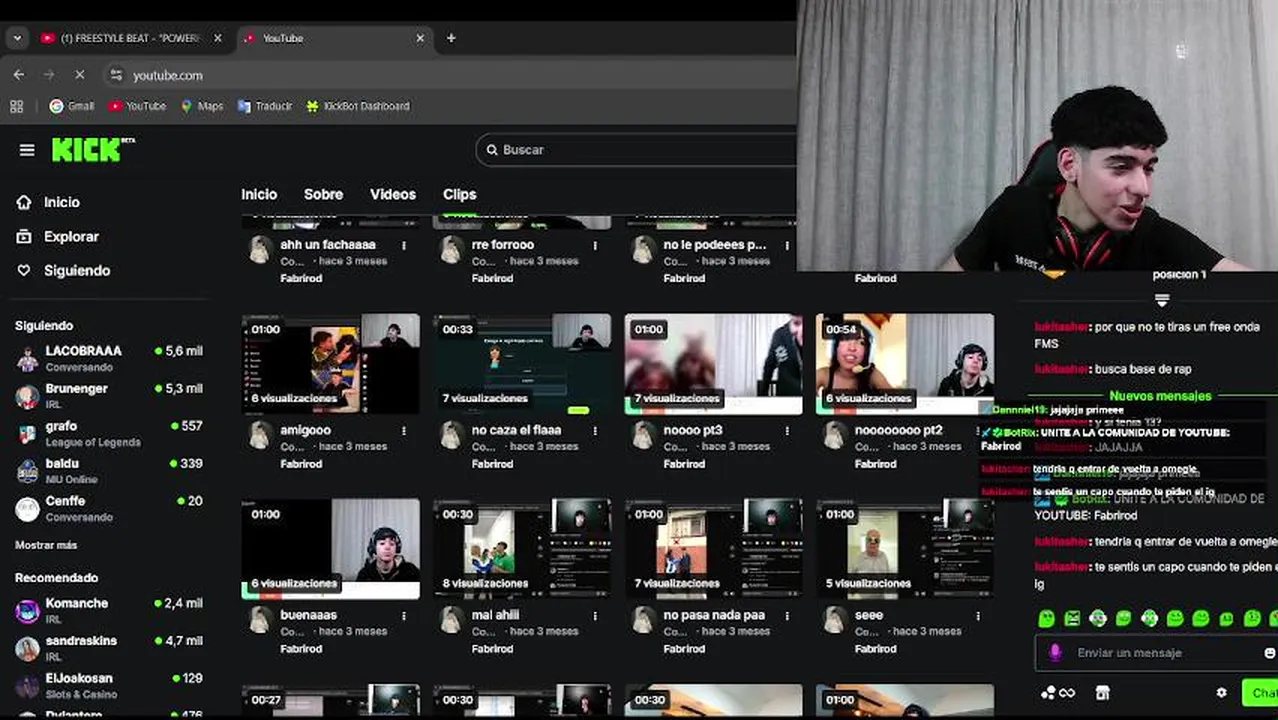
Task: Click the shop icon below chat
Action: 1102,693
